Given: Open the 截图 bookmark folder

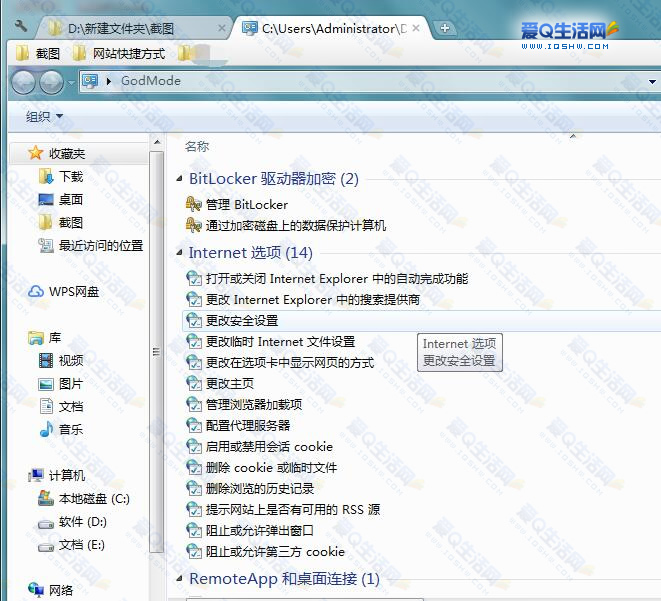Looking at the screenshot, I should click(x=38, y=54).
